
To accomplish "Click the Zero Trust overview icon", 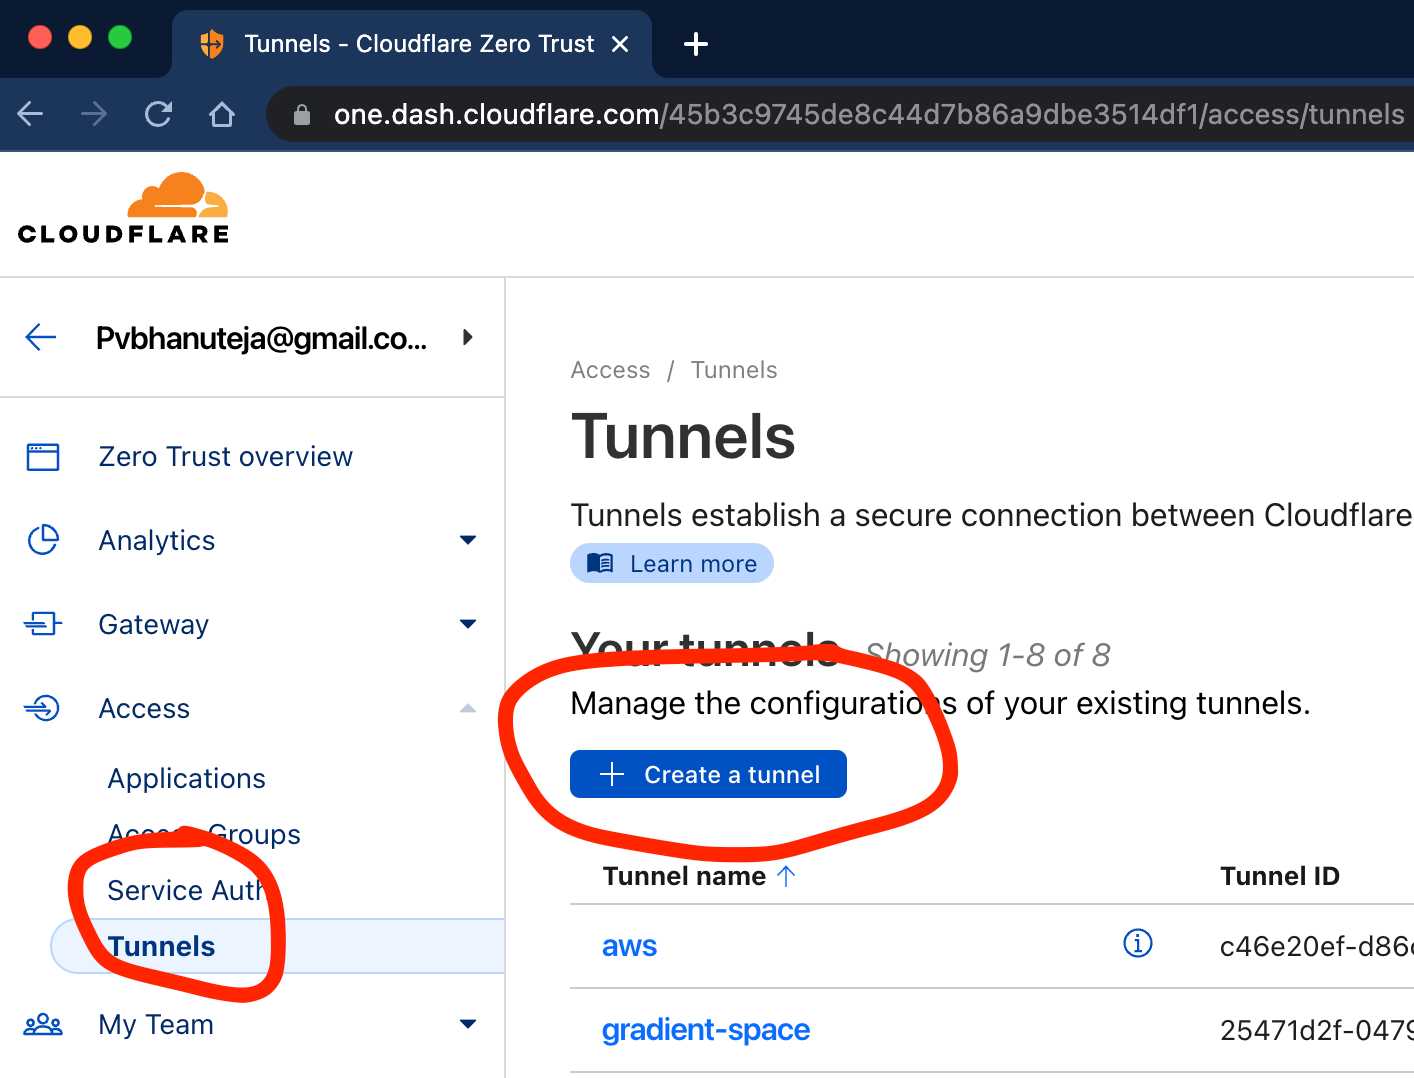I will click(x=43, y=457).
